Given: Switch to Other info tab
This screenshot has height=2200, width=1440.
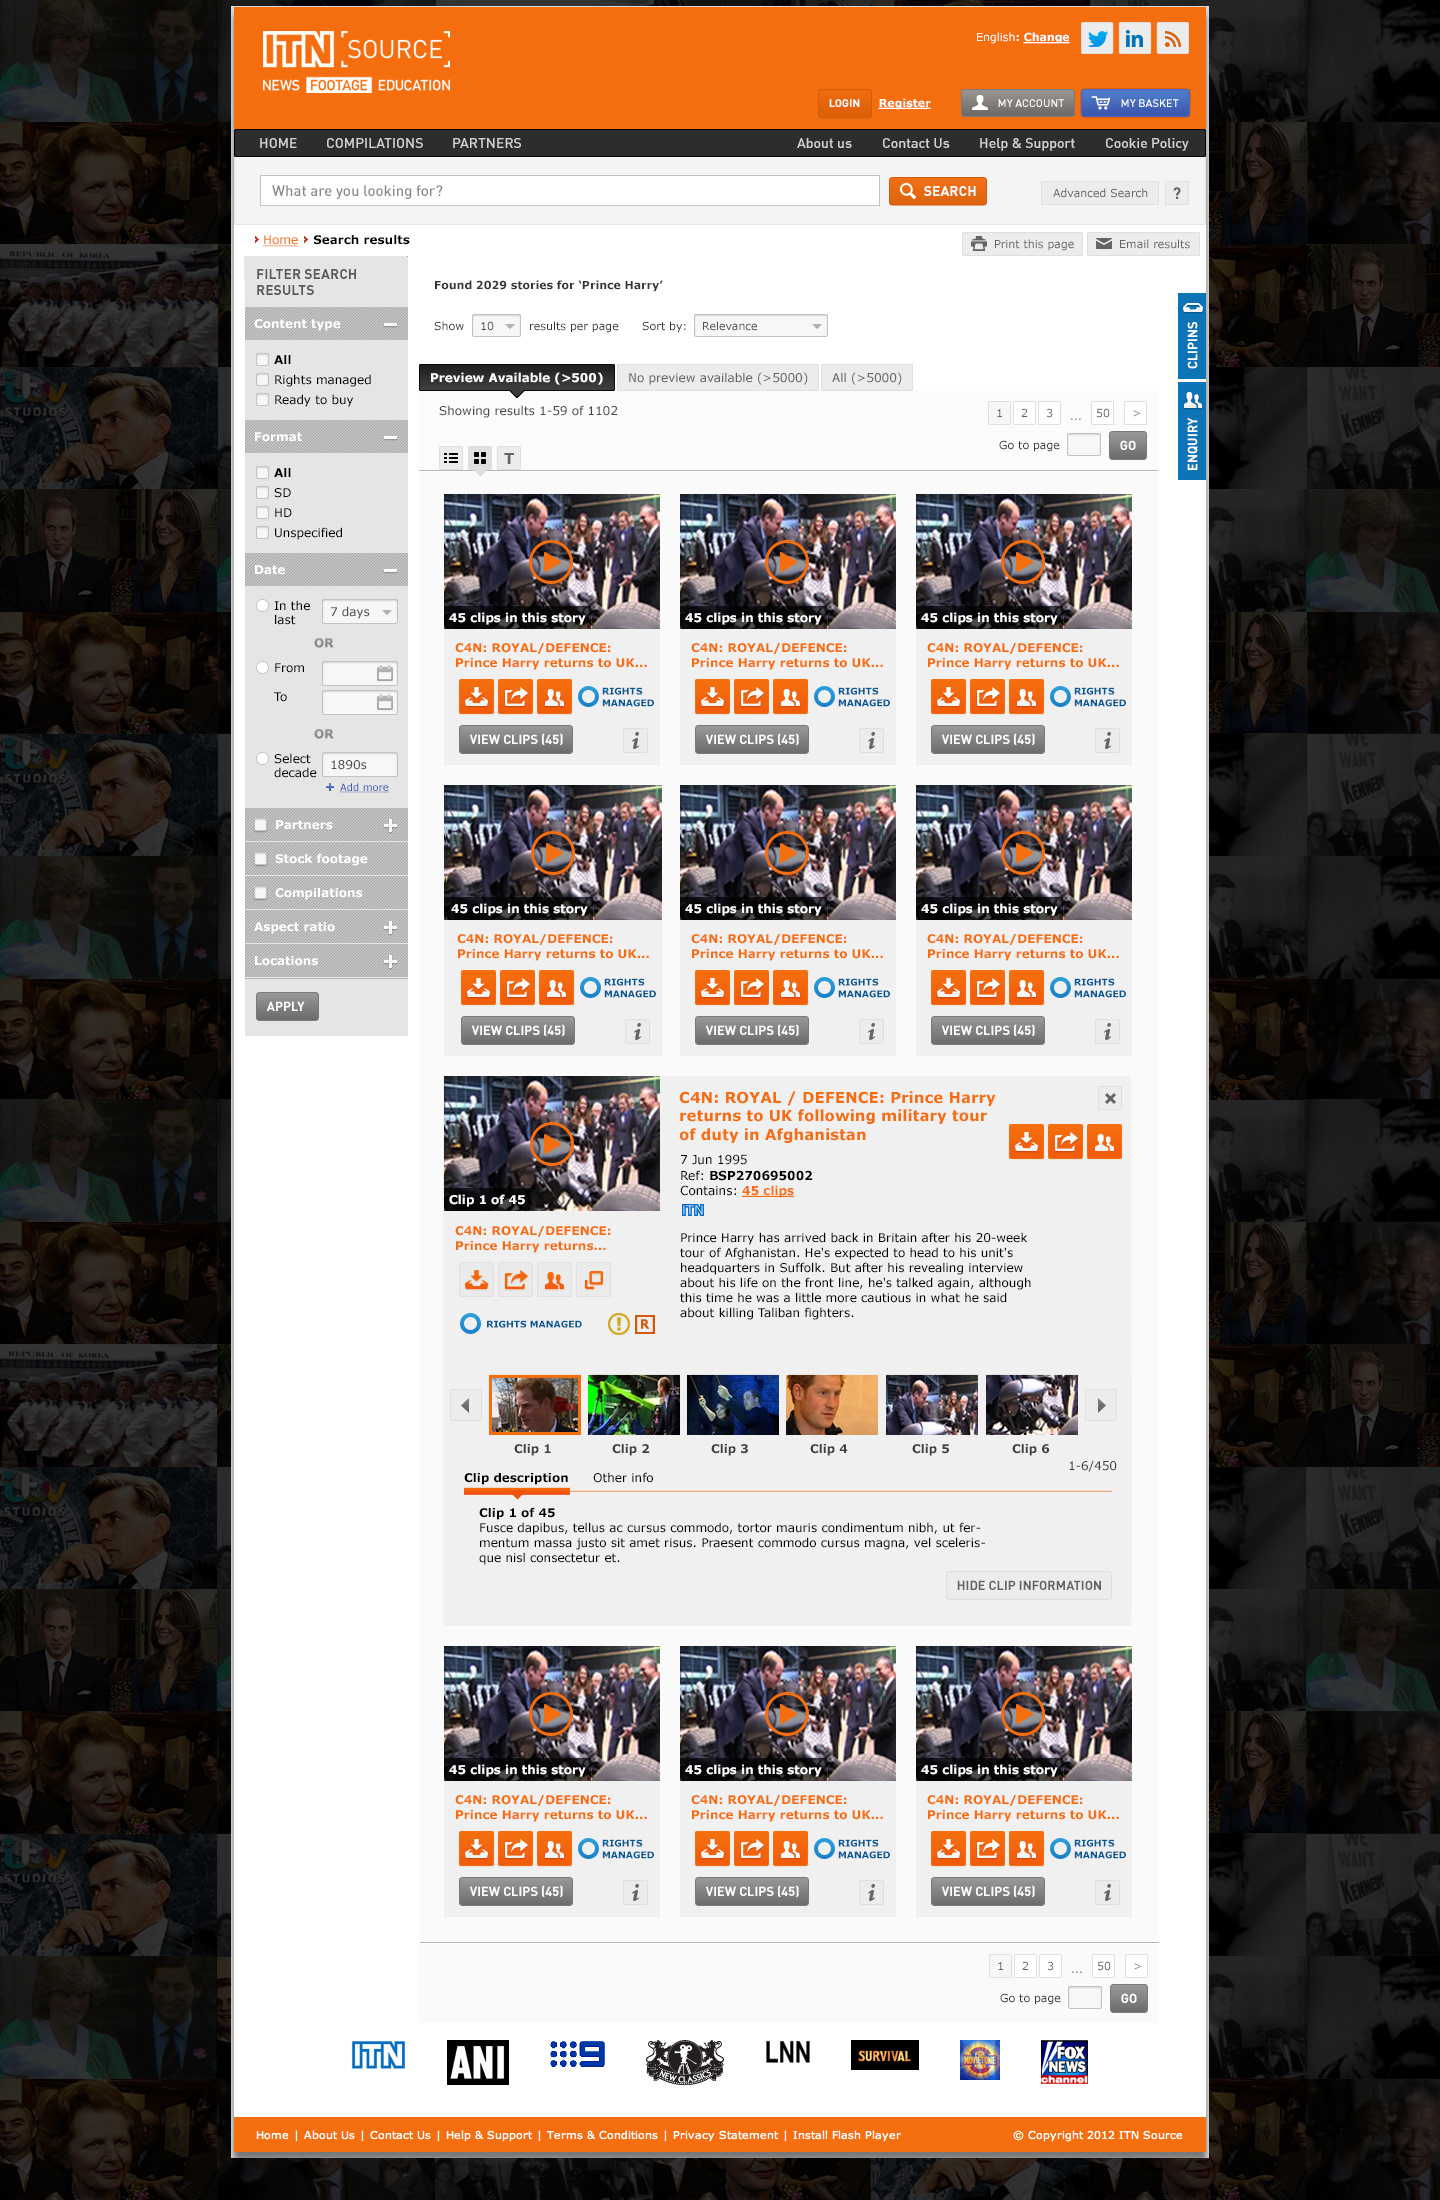Looking at the screenshot, I should click(x=623, y=1478).
